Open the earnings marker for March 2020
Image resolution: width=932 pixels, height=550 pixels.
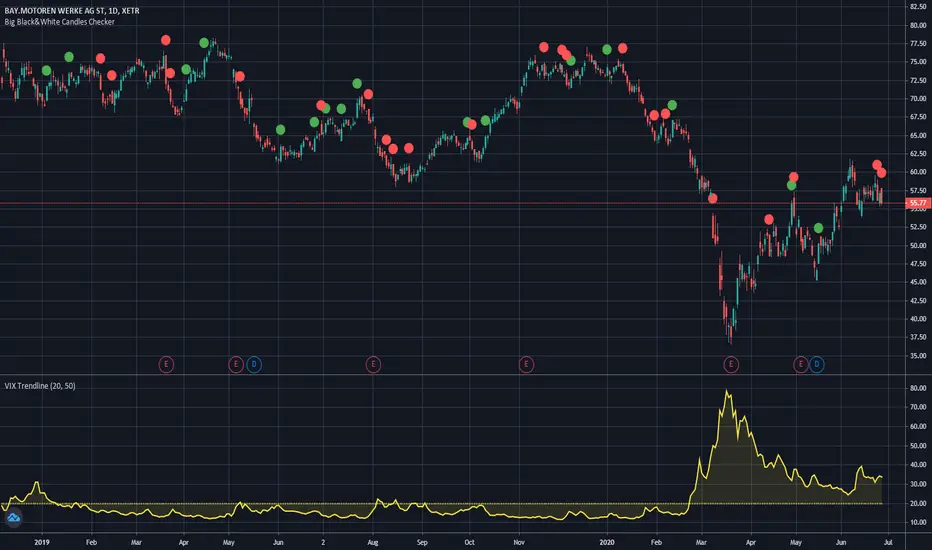pos(731,364)
